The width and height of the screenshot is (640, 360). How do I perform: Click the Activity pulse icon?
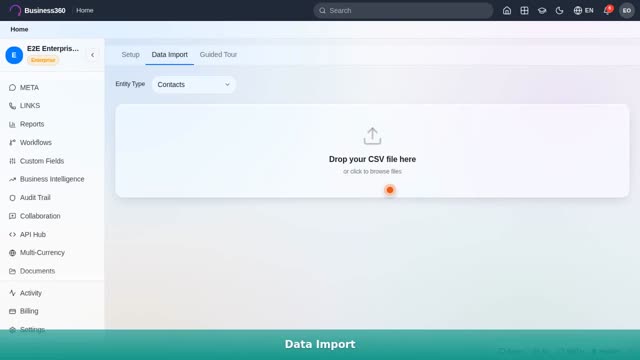coord(12,293)
